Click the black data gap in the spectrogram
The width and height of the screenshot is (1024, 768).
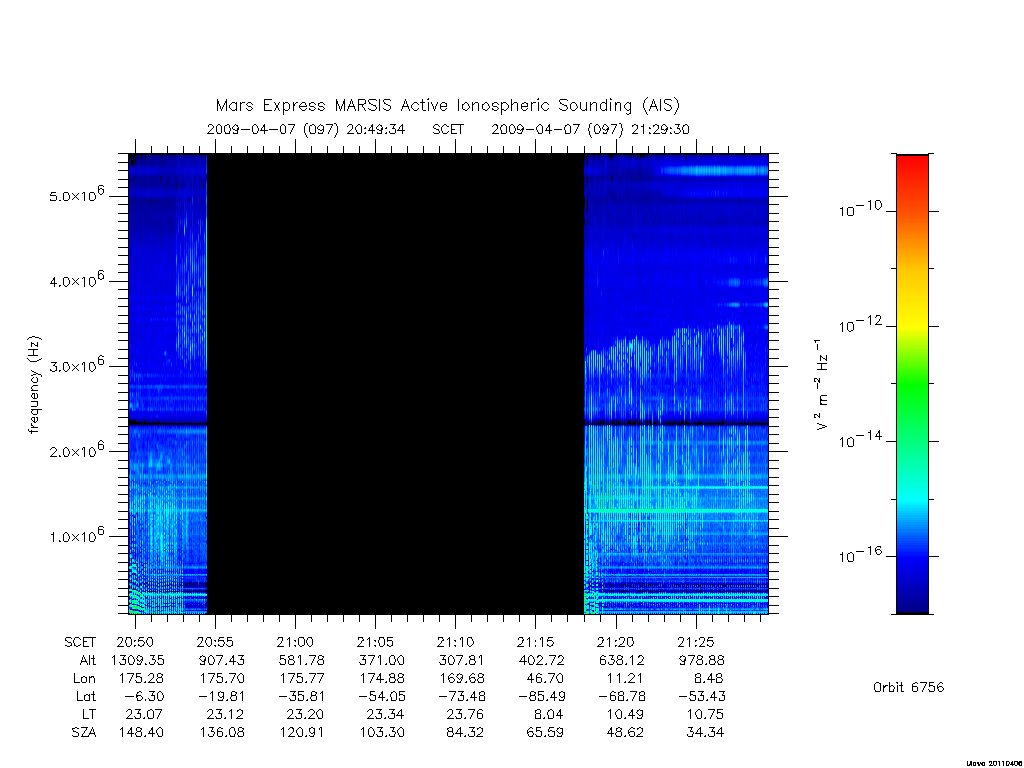point(396,384)
